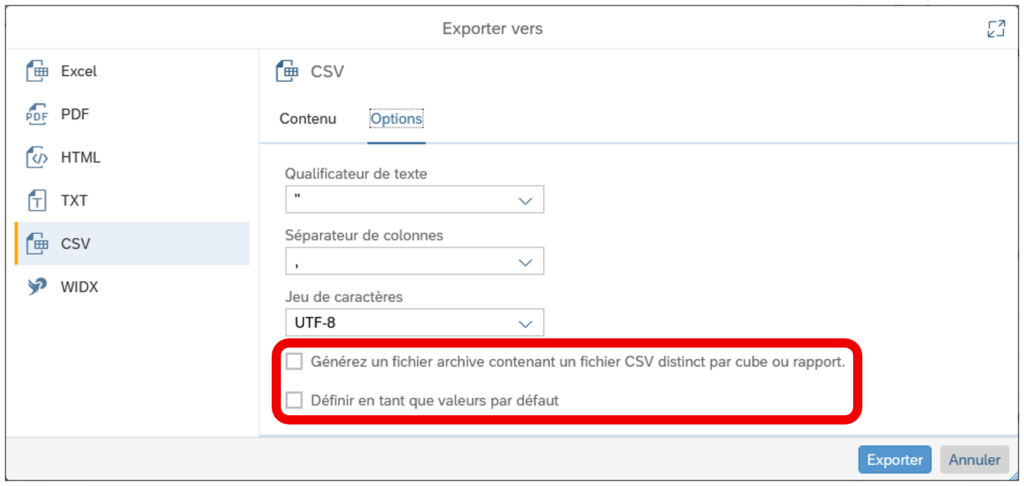Switch to the Contenu tab
Image resolution: width=1024 pixels, height=486 pixels.
pos(308,119)
